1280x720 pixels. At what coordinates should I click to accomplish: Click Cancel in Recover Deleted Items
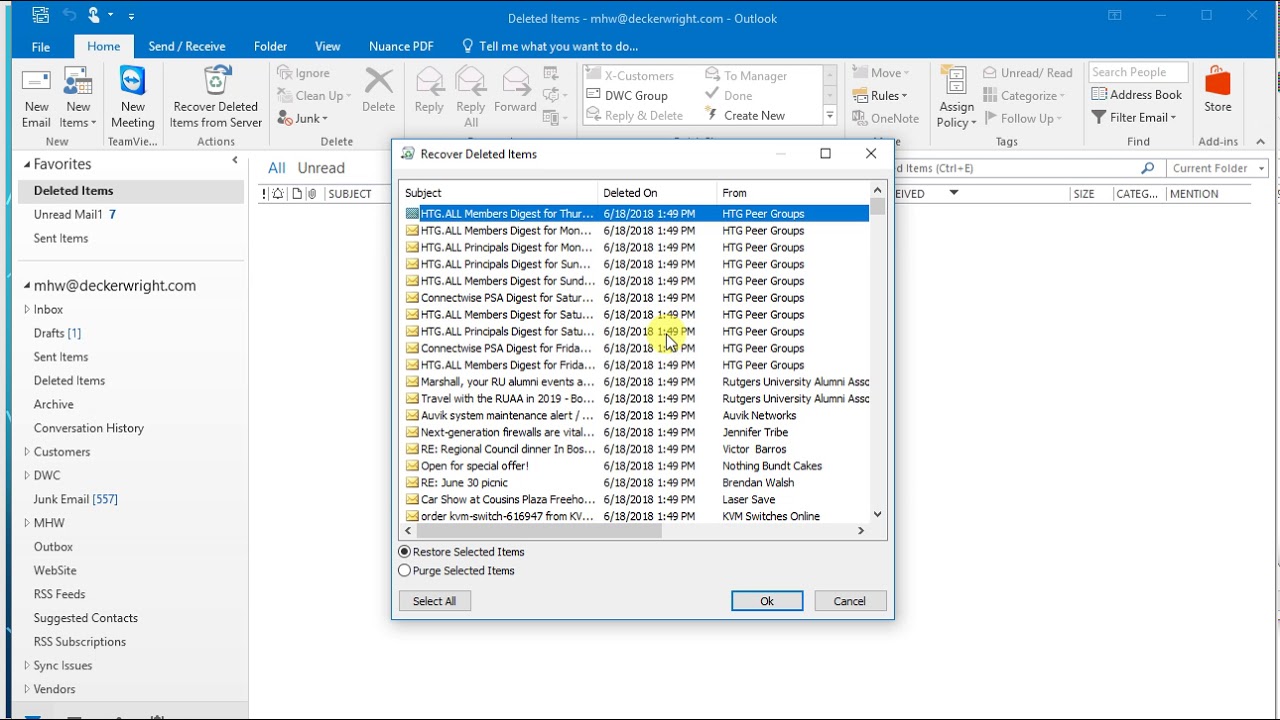(x=850, y=601)
